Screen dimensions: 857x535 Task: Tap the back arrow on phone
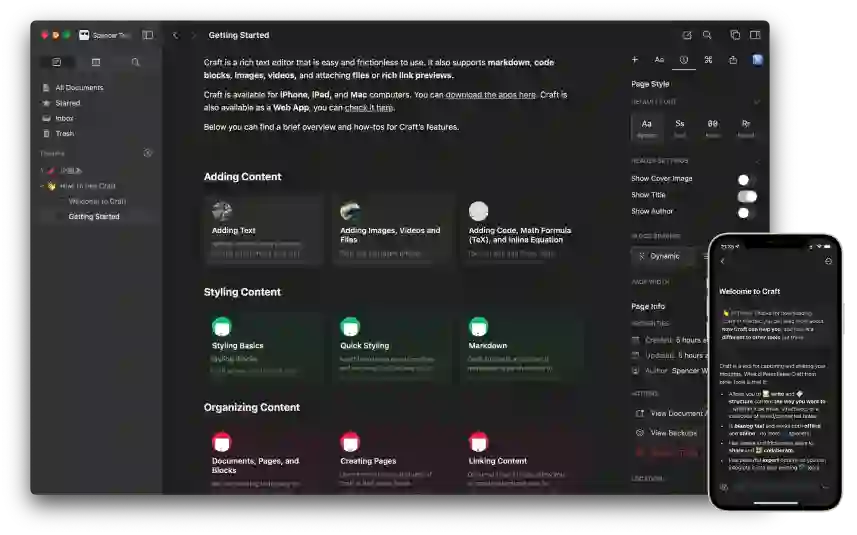[x=723, y=261]
